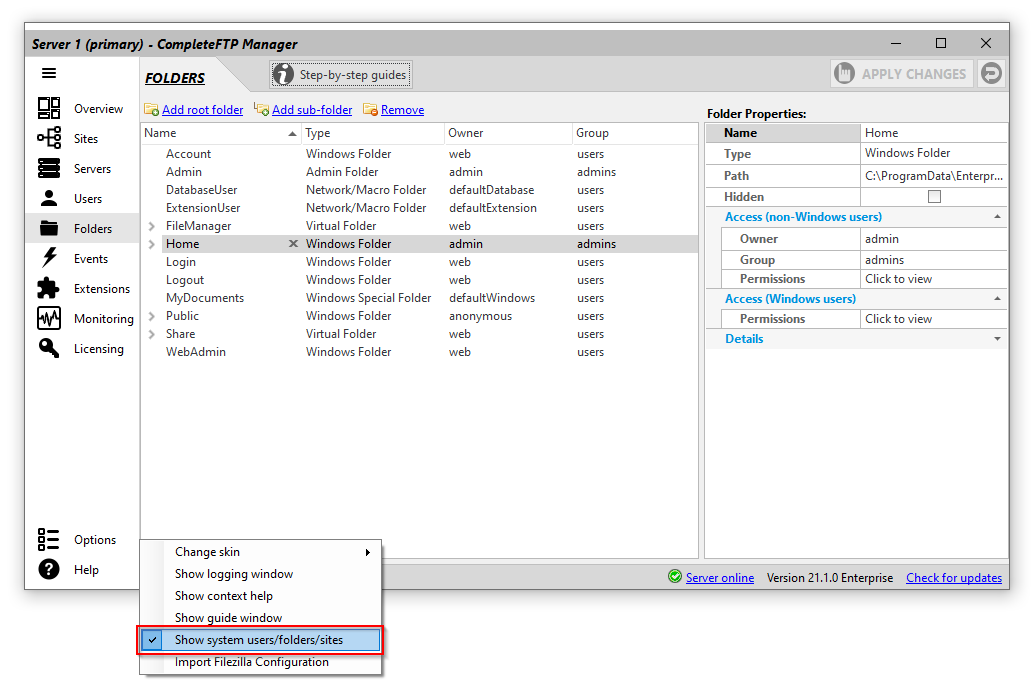Click the Owner value admin field
1033x683 pixels.
click(x=934, y=239)
